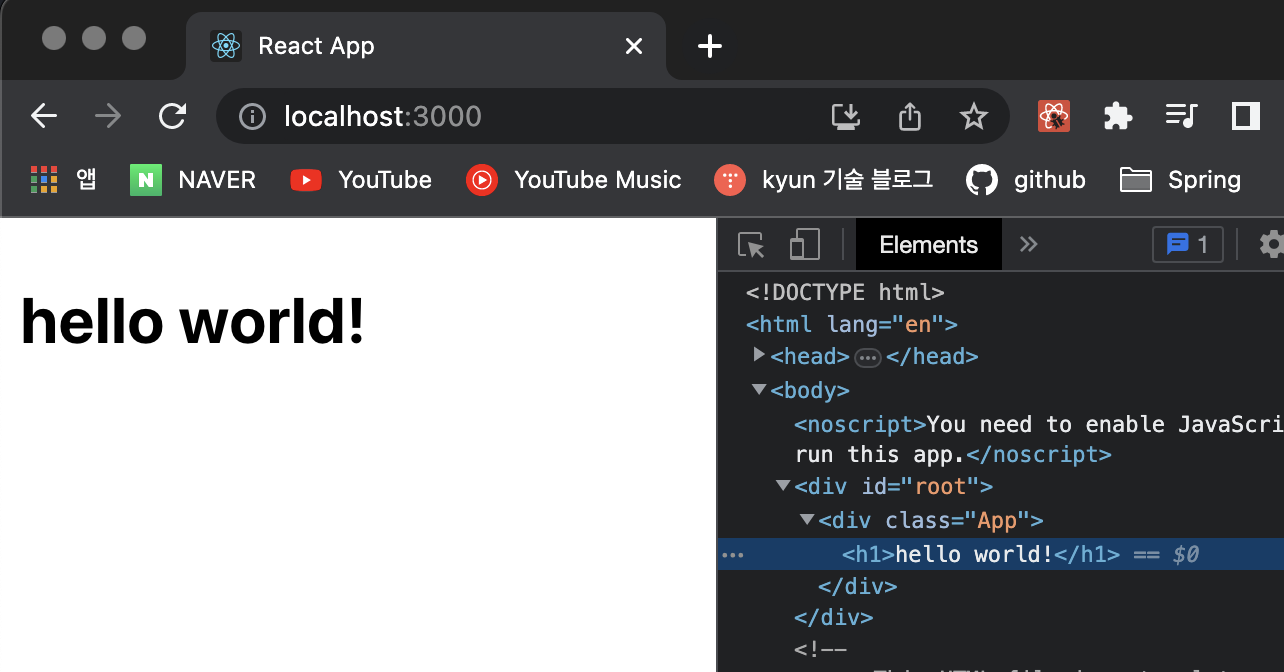
Task: Open the three-dot actions on the h1 row
Action: tap(733, 555)
